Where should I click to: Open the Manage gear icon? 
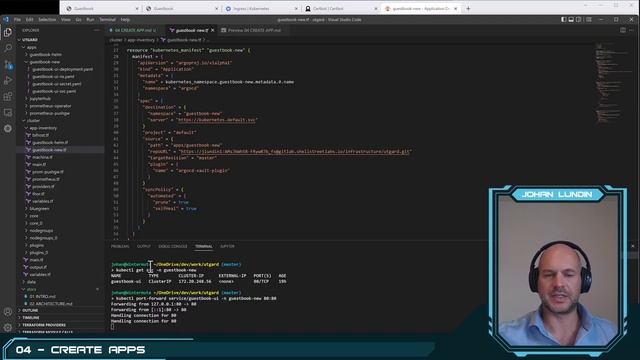click(8, 327)
